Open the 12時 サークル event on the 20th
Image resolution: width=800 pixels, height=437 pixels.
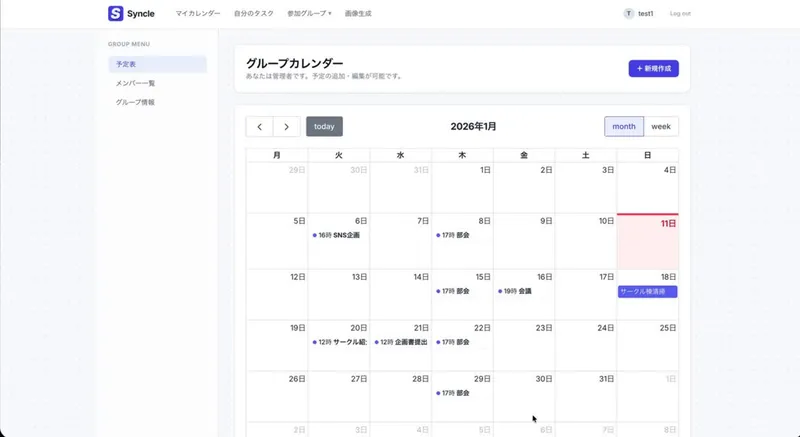(x=339, y=342)
